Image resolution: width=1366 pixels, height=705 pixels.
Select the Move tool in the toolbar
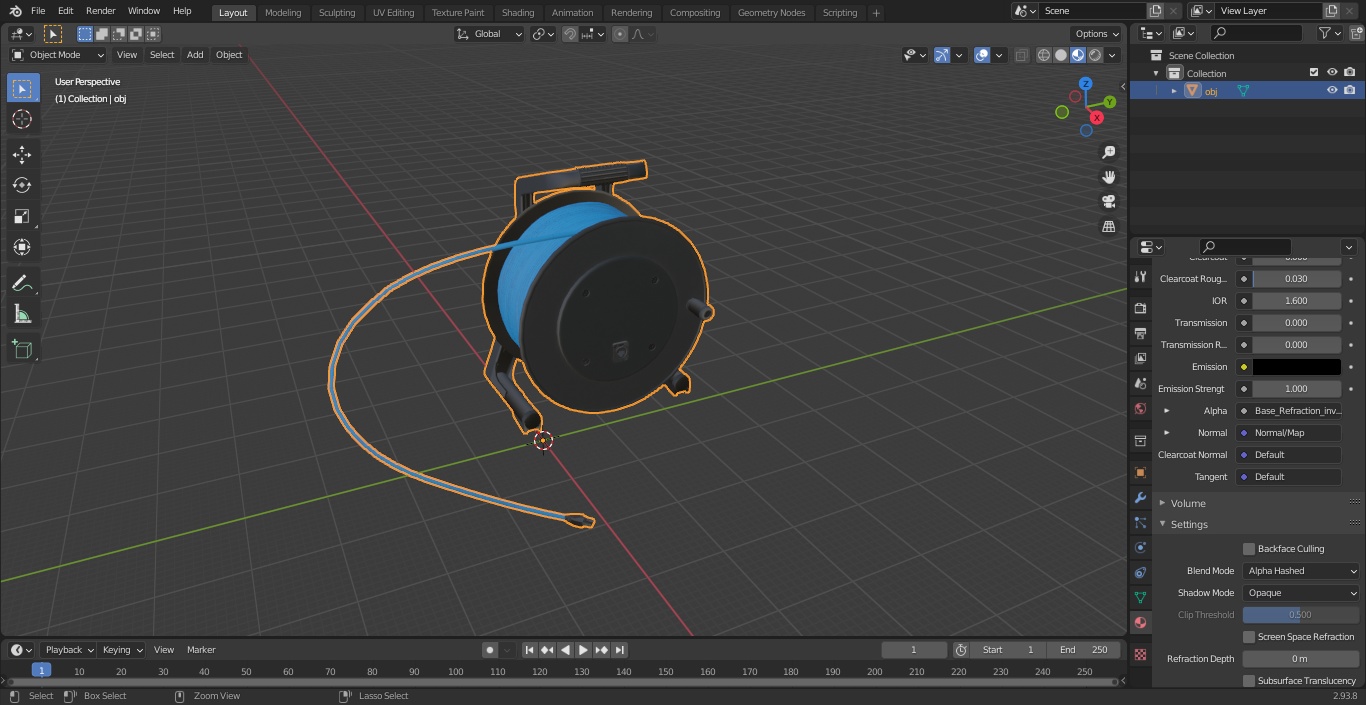22,154
